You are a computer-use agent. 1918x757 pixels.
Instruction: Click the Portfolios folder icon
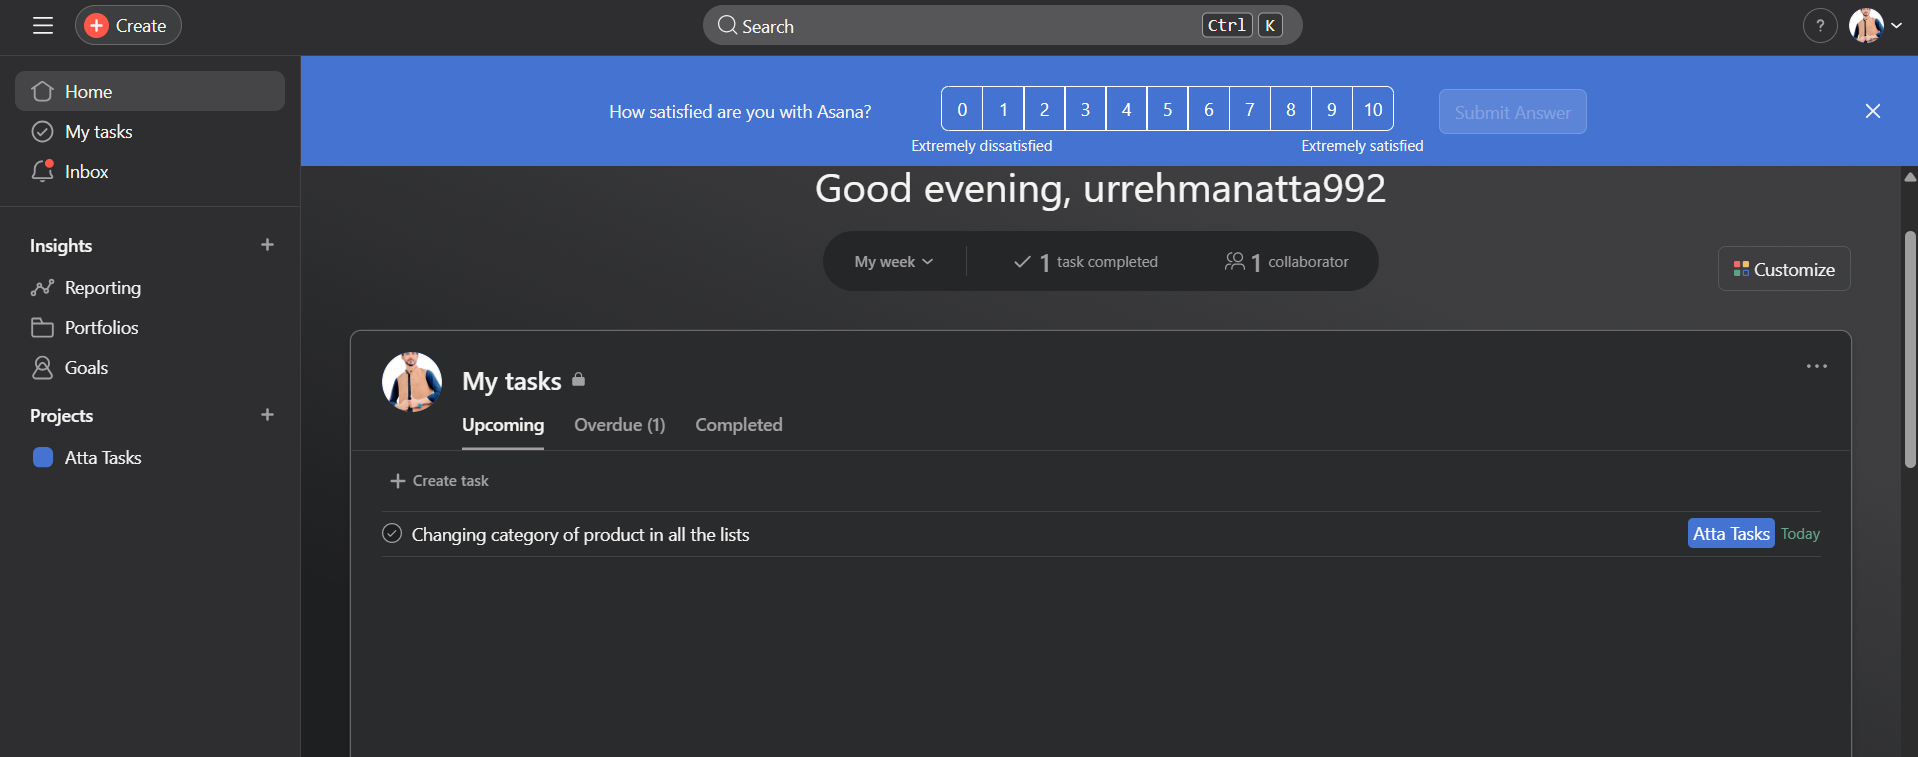[x=42, y=328]
